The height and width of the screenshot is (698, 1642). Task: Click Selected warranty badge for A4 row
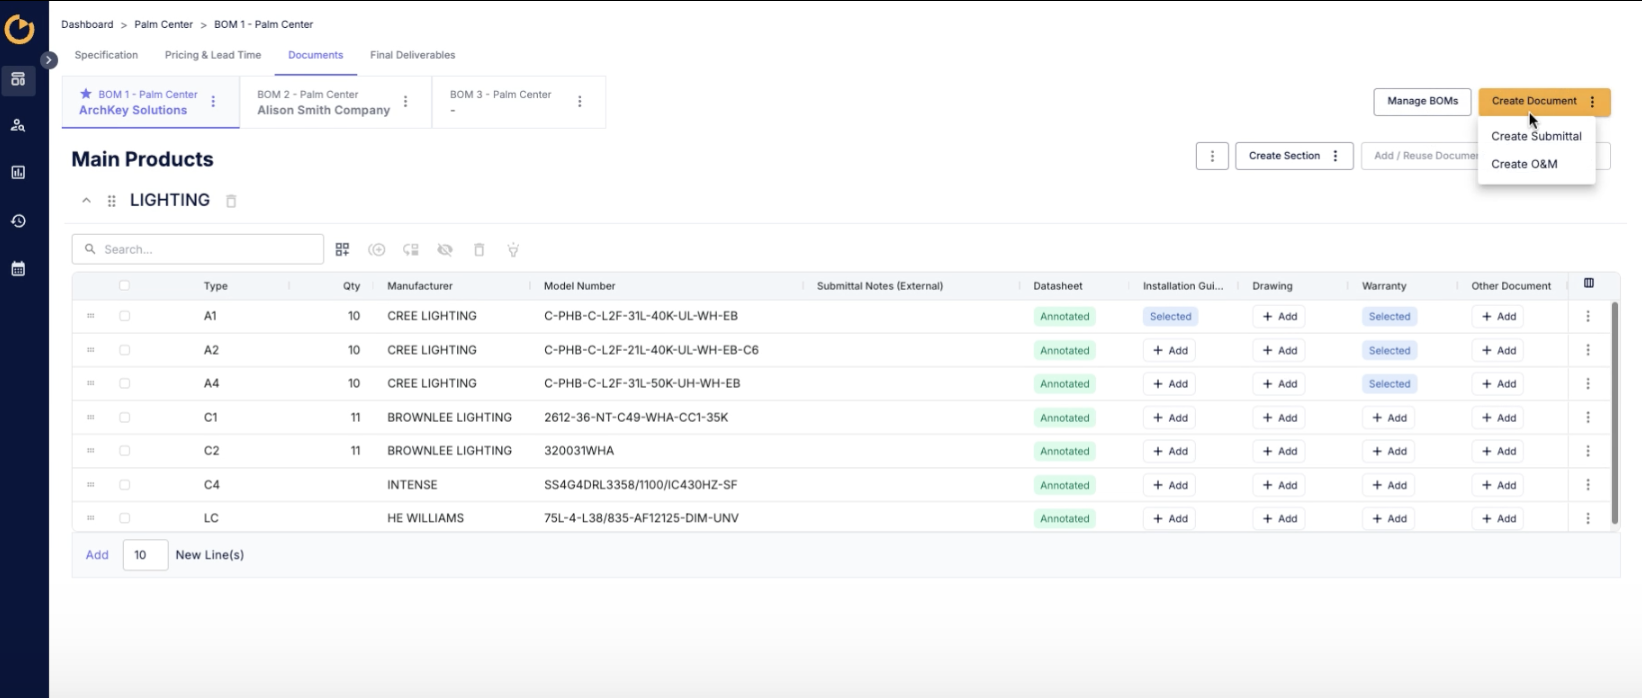coord(1389,384)
